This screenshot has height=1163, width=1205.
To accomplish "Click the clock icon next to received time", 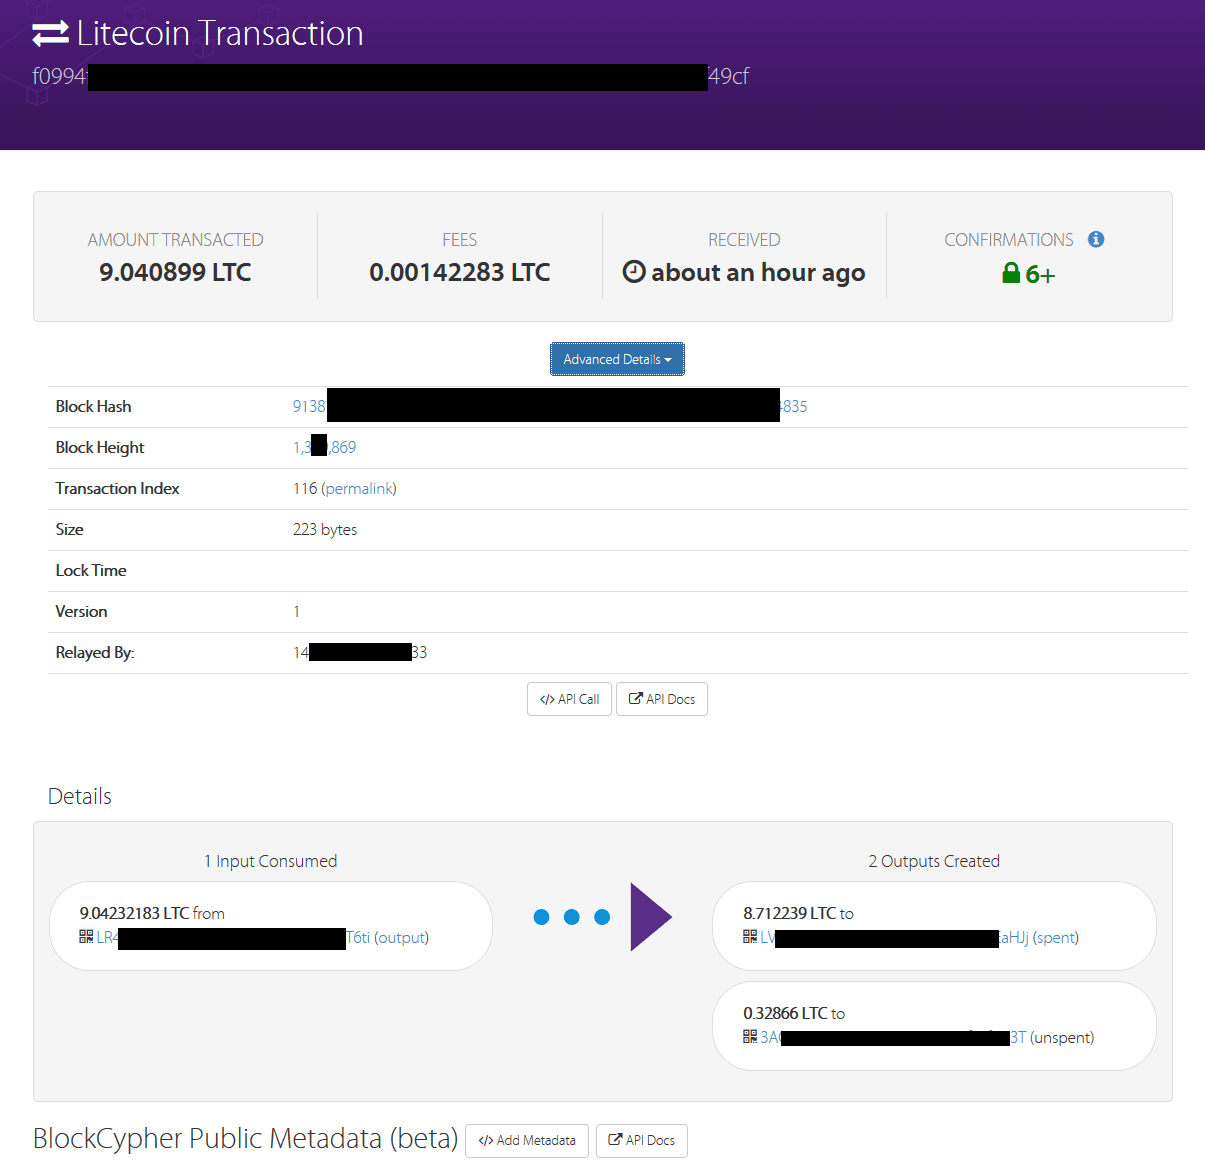I will click(x=634, y=271).
